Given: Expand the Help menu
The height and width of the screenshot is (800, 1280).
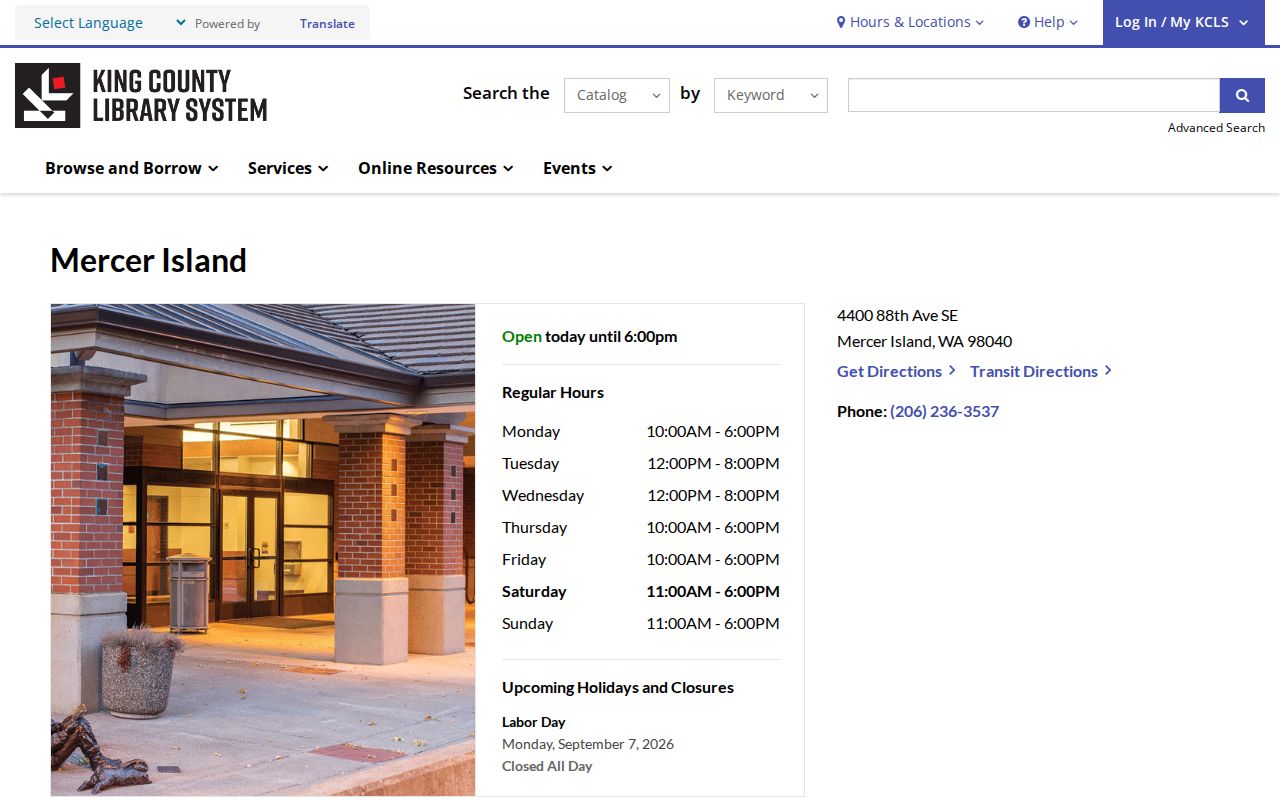Looking at the screenshot, I should click(x=1048, y=22).
